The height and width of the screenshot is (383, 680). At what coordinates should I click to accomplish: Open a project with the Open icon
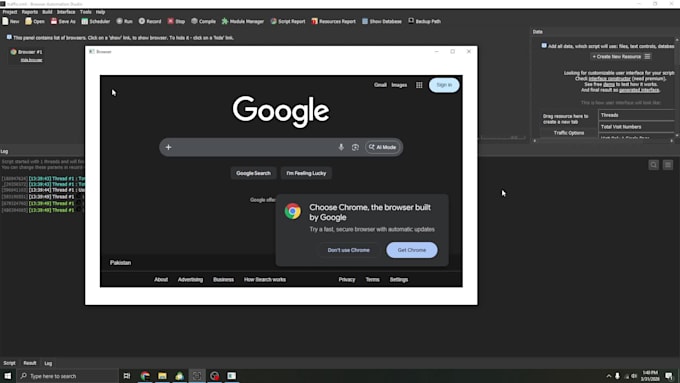coord(35,21)
